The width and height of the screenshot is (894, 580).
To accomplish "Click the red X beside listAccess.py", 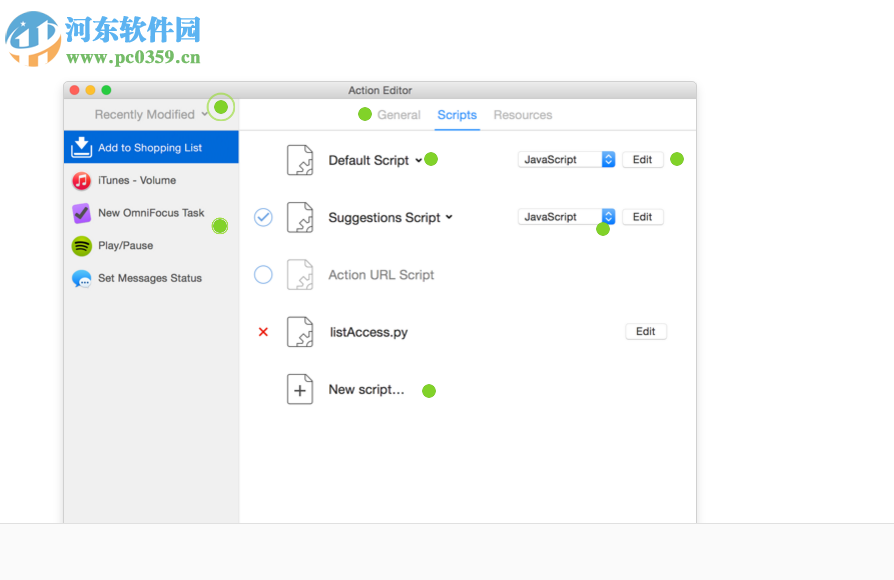I will coord(263,331).
